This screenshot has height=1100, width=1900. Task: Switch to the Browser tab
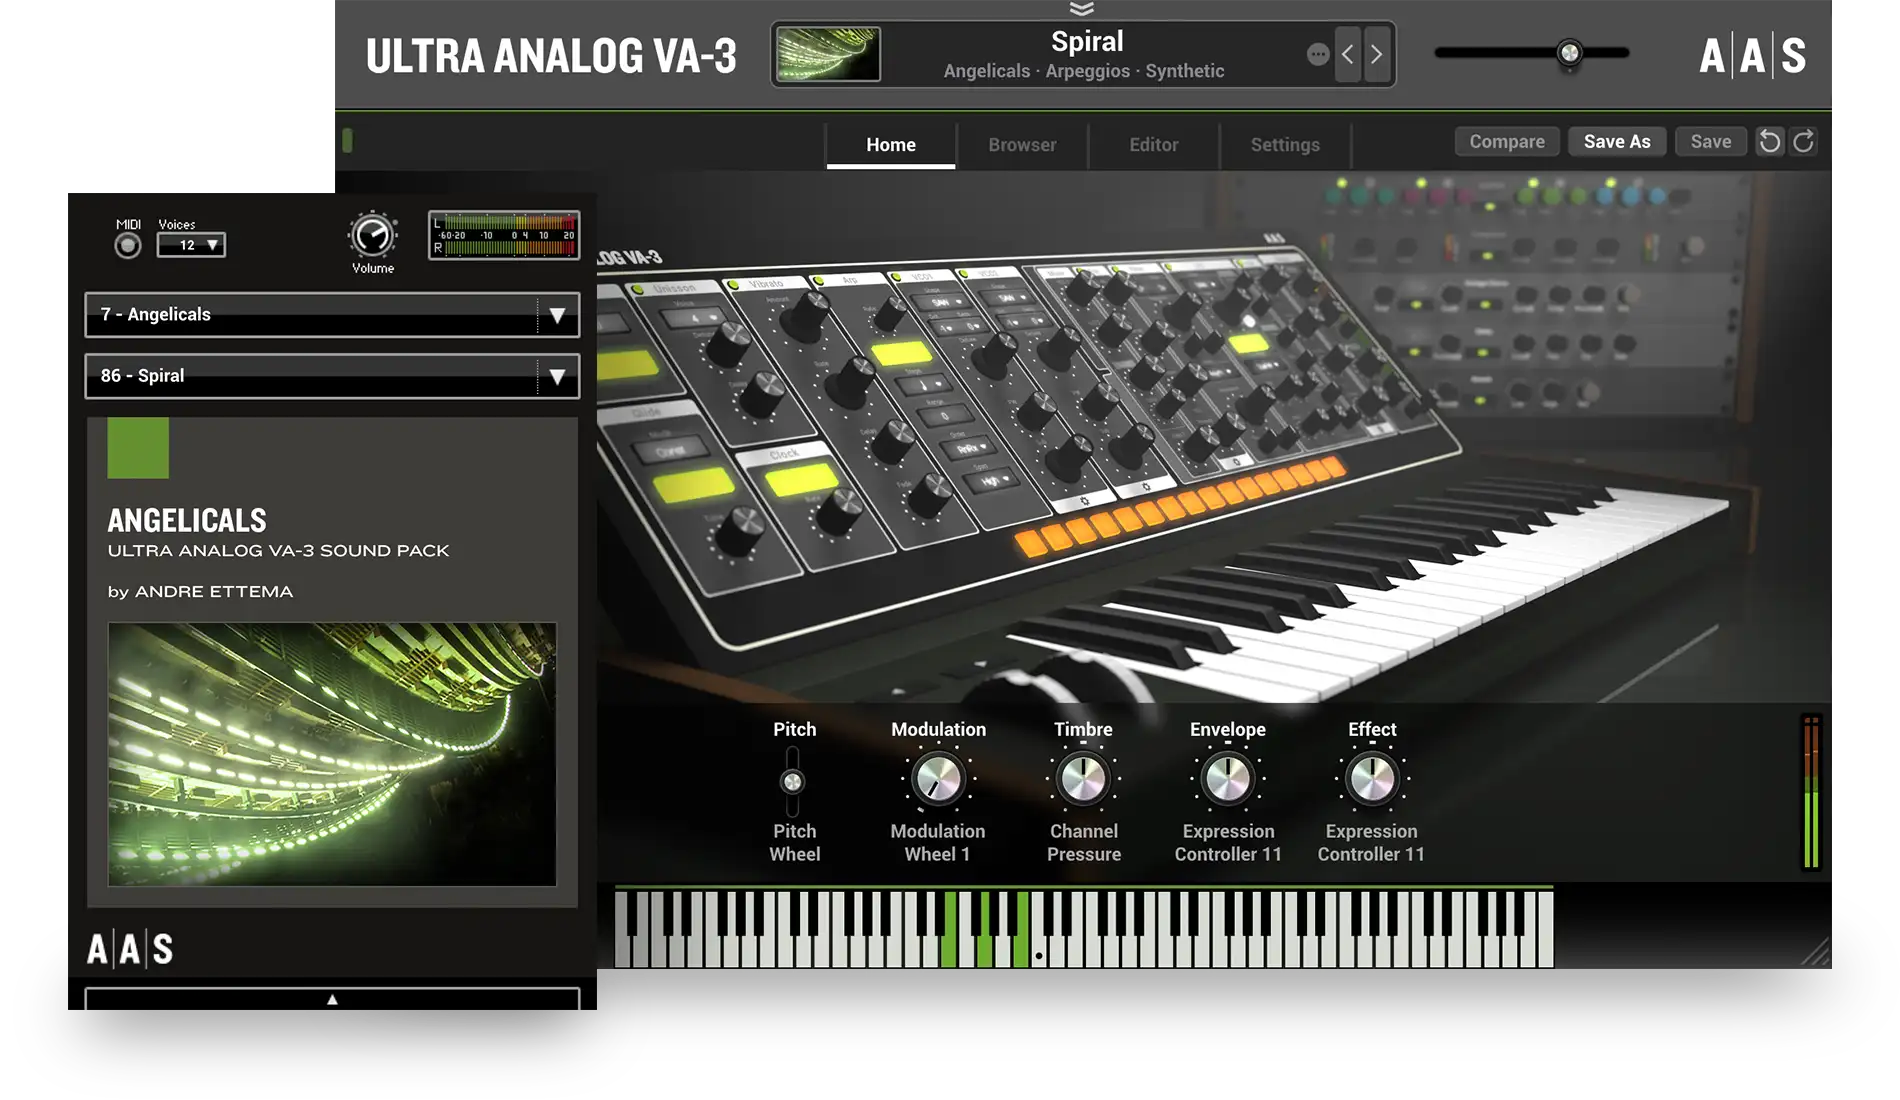1021,144
